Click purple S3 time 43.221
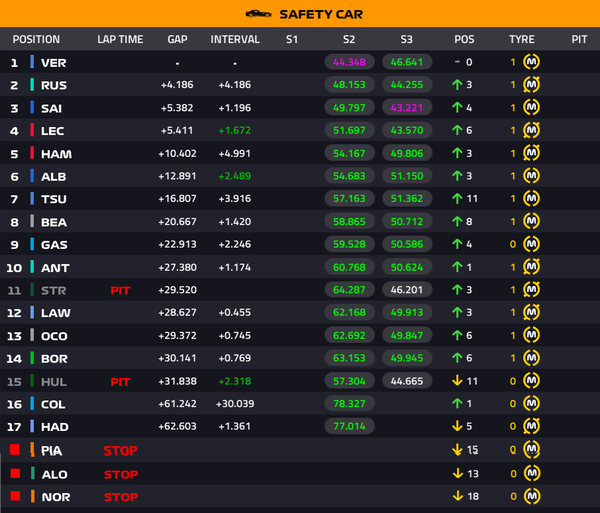The width and height of the screenshot is (600, 513). coord(407,107)
